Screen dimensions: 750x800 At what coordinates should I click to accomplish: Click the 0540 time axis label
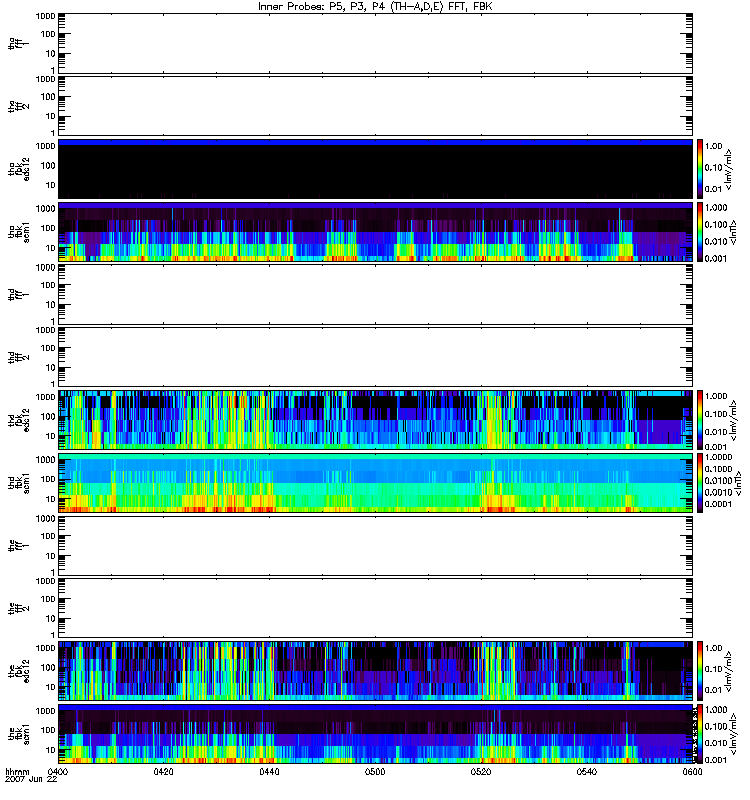click(587, 772)
